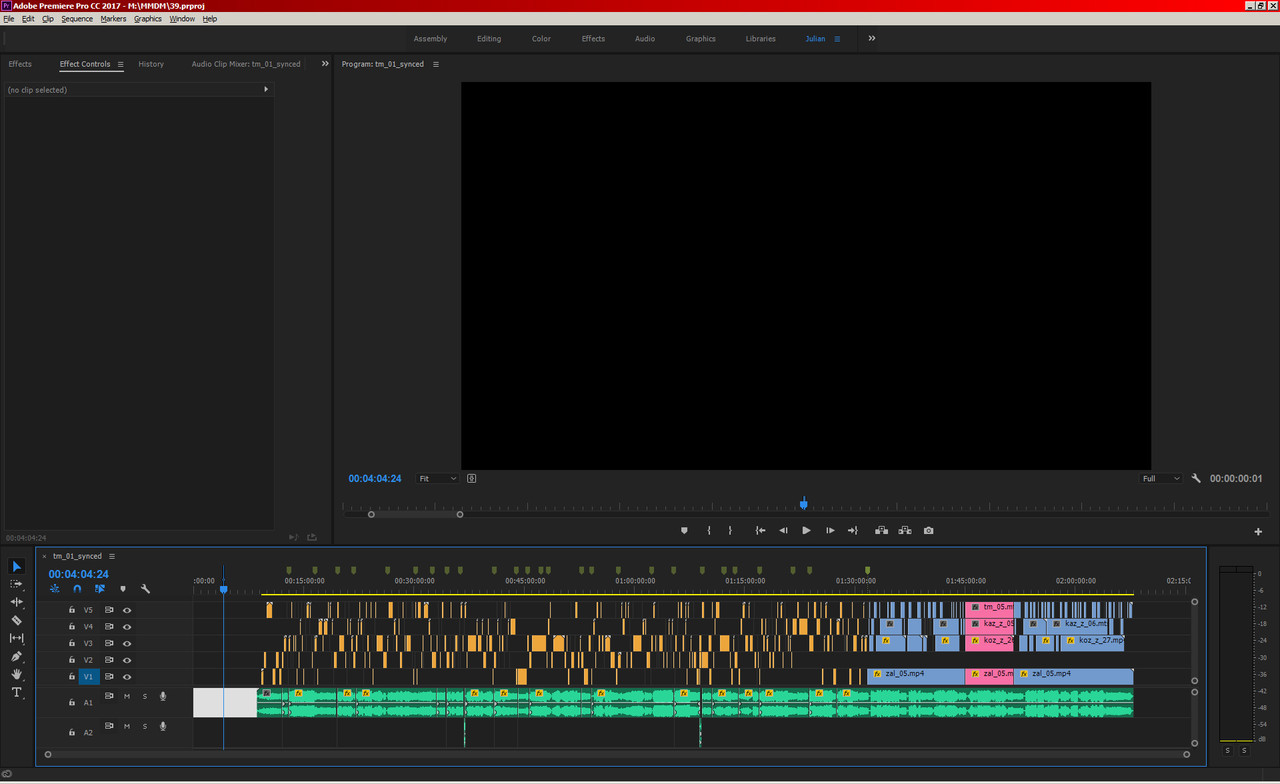Viewport: 1280px width, 784px height.
Task: Click the Add Marker button in Program monitor
Action: click(x=684, y=531)
